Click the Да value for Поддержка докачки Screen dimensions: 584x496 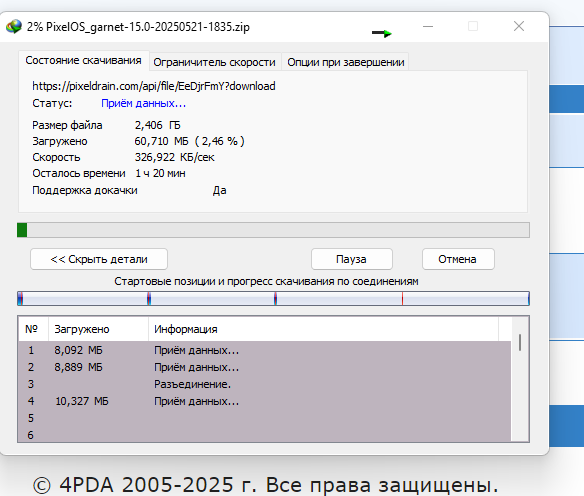point(219,191)
